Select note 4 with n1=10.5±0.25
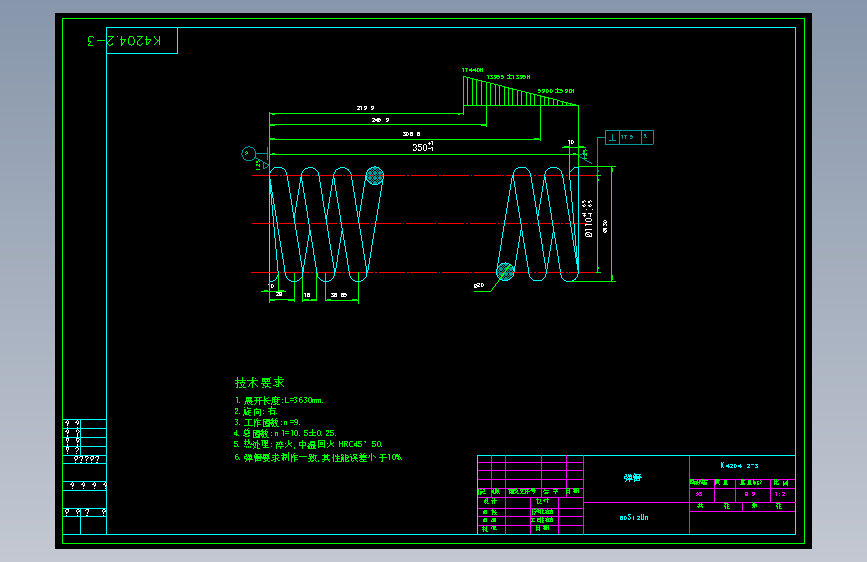Screen dimensions: 867x562 285,433
